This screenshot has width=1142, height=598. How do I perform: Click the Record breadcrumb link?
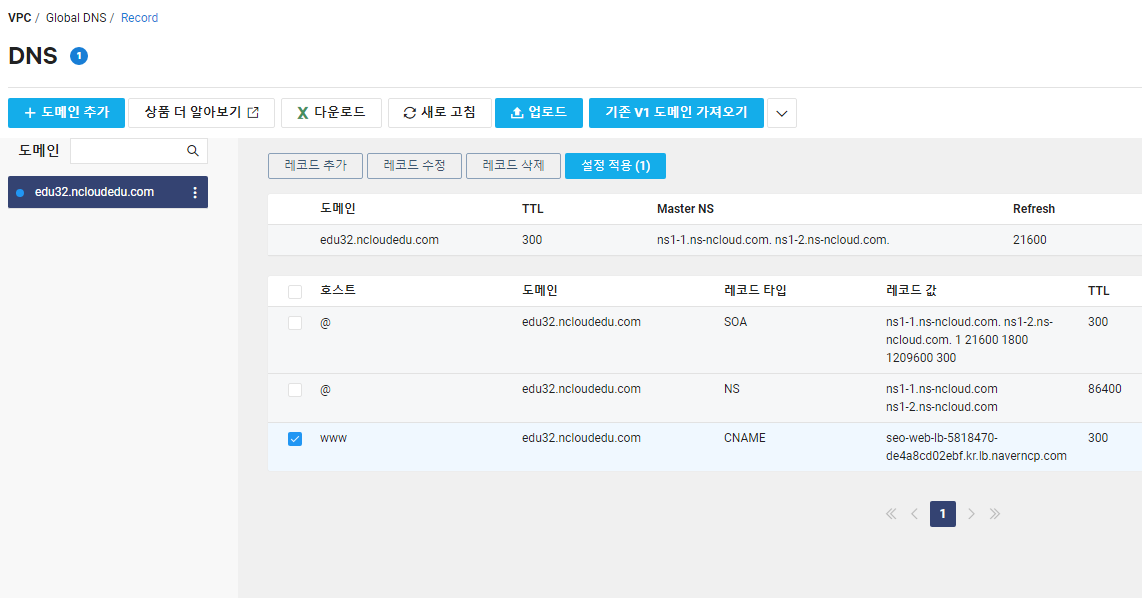[139, 17]
